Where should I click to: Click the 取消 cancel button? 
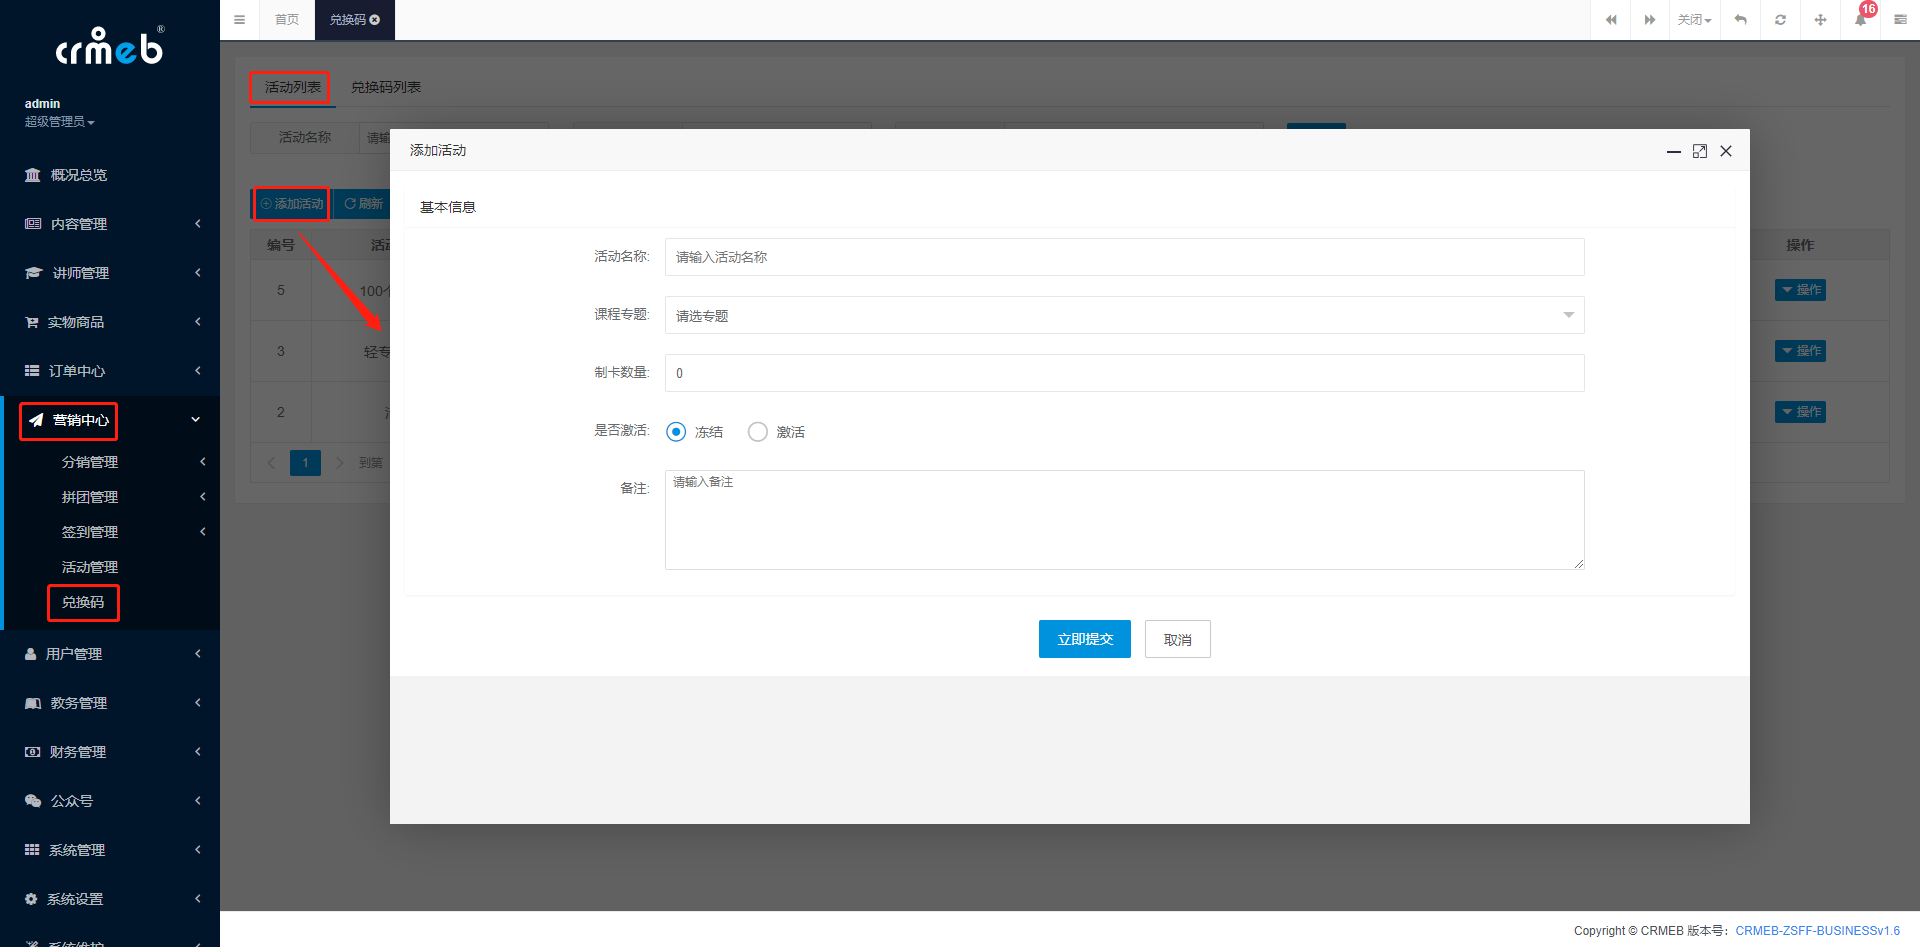coord(1177,639)
